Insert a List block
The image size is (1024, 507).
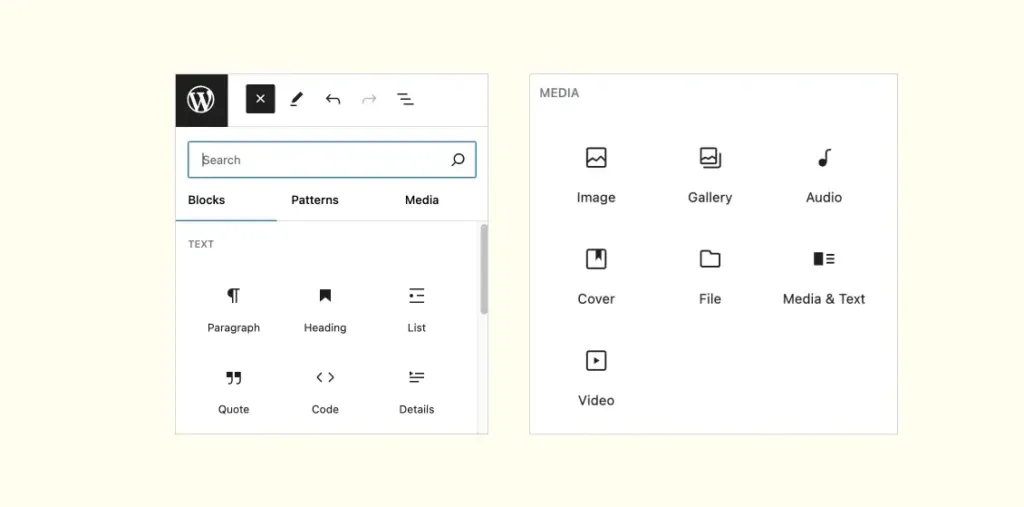pos(417,310)
